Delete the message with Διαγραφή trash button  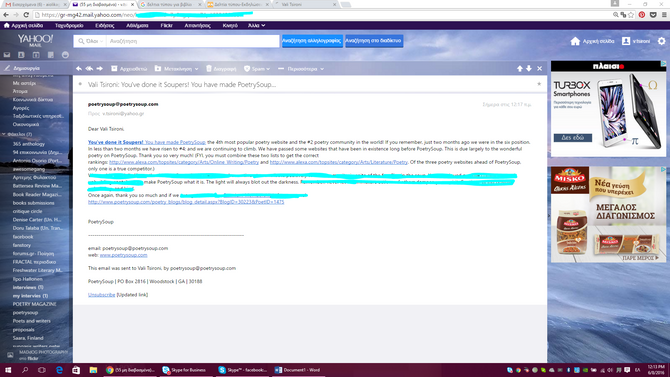[x=221, y=68]
